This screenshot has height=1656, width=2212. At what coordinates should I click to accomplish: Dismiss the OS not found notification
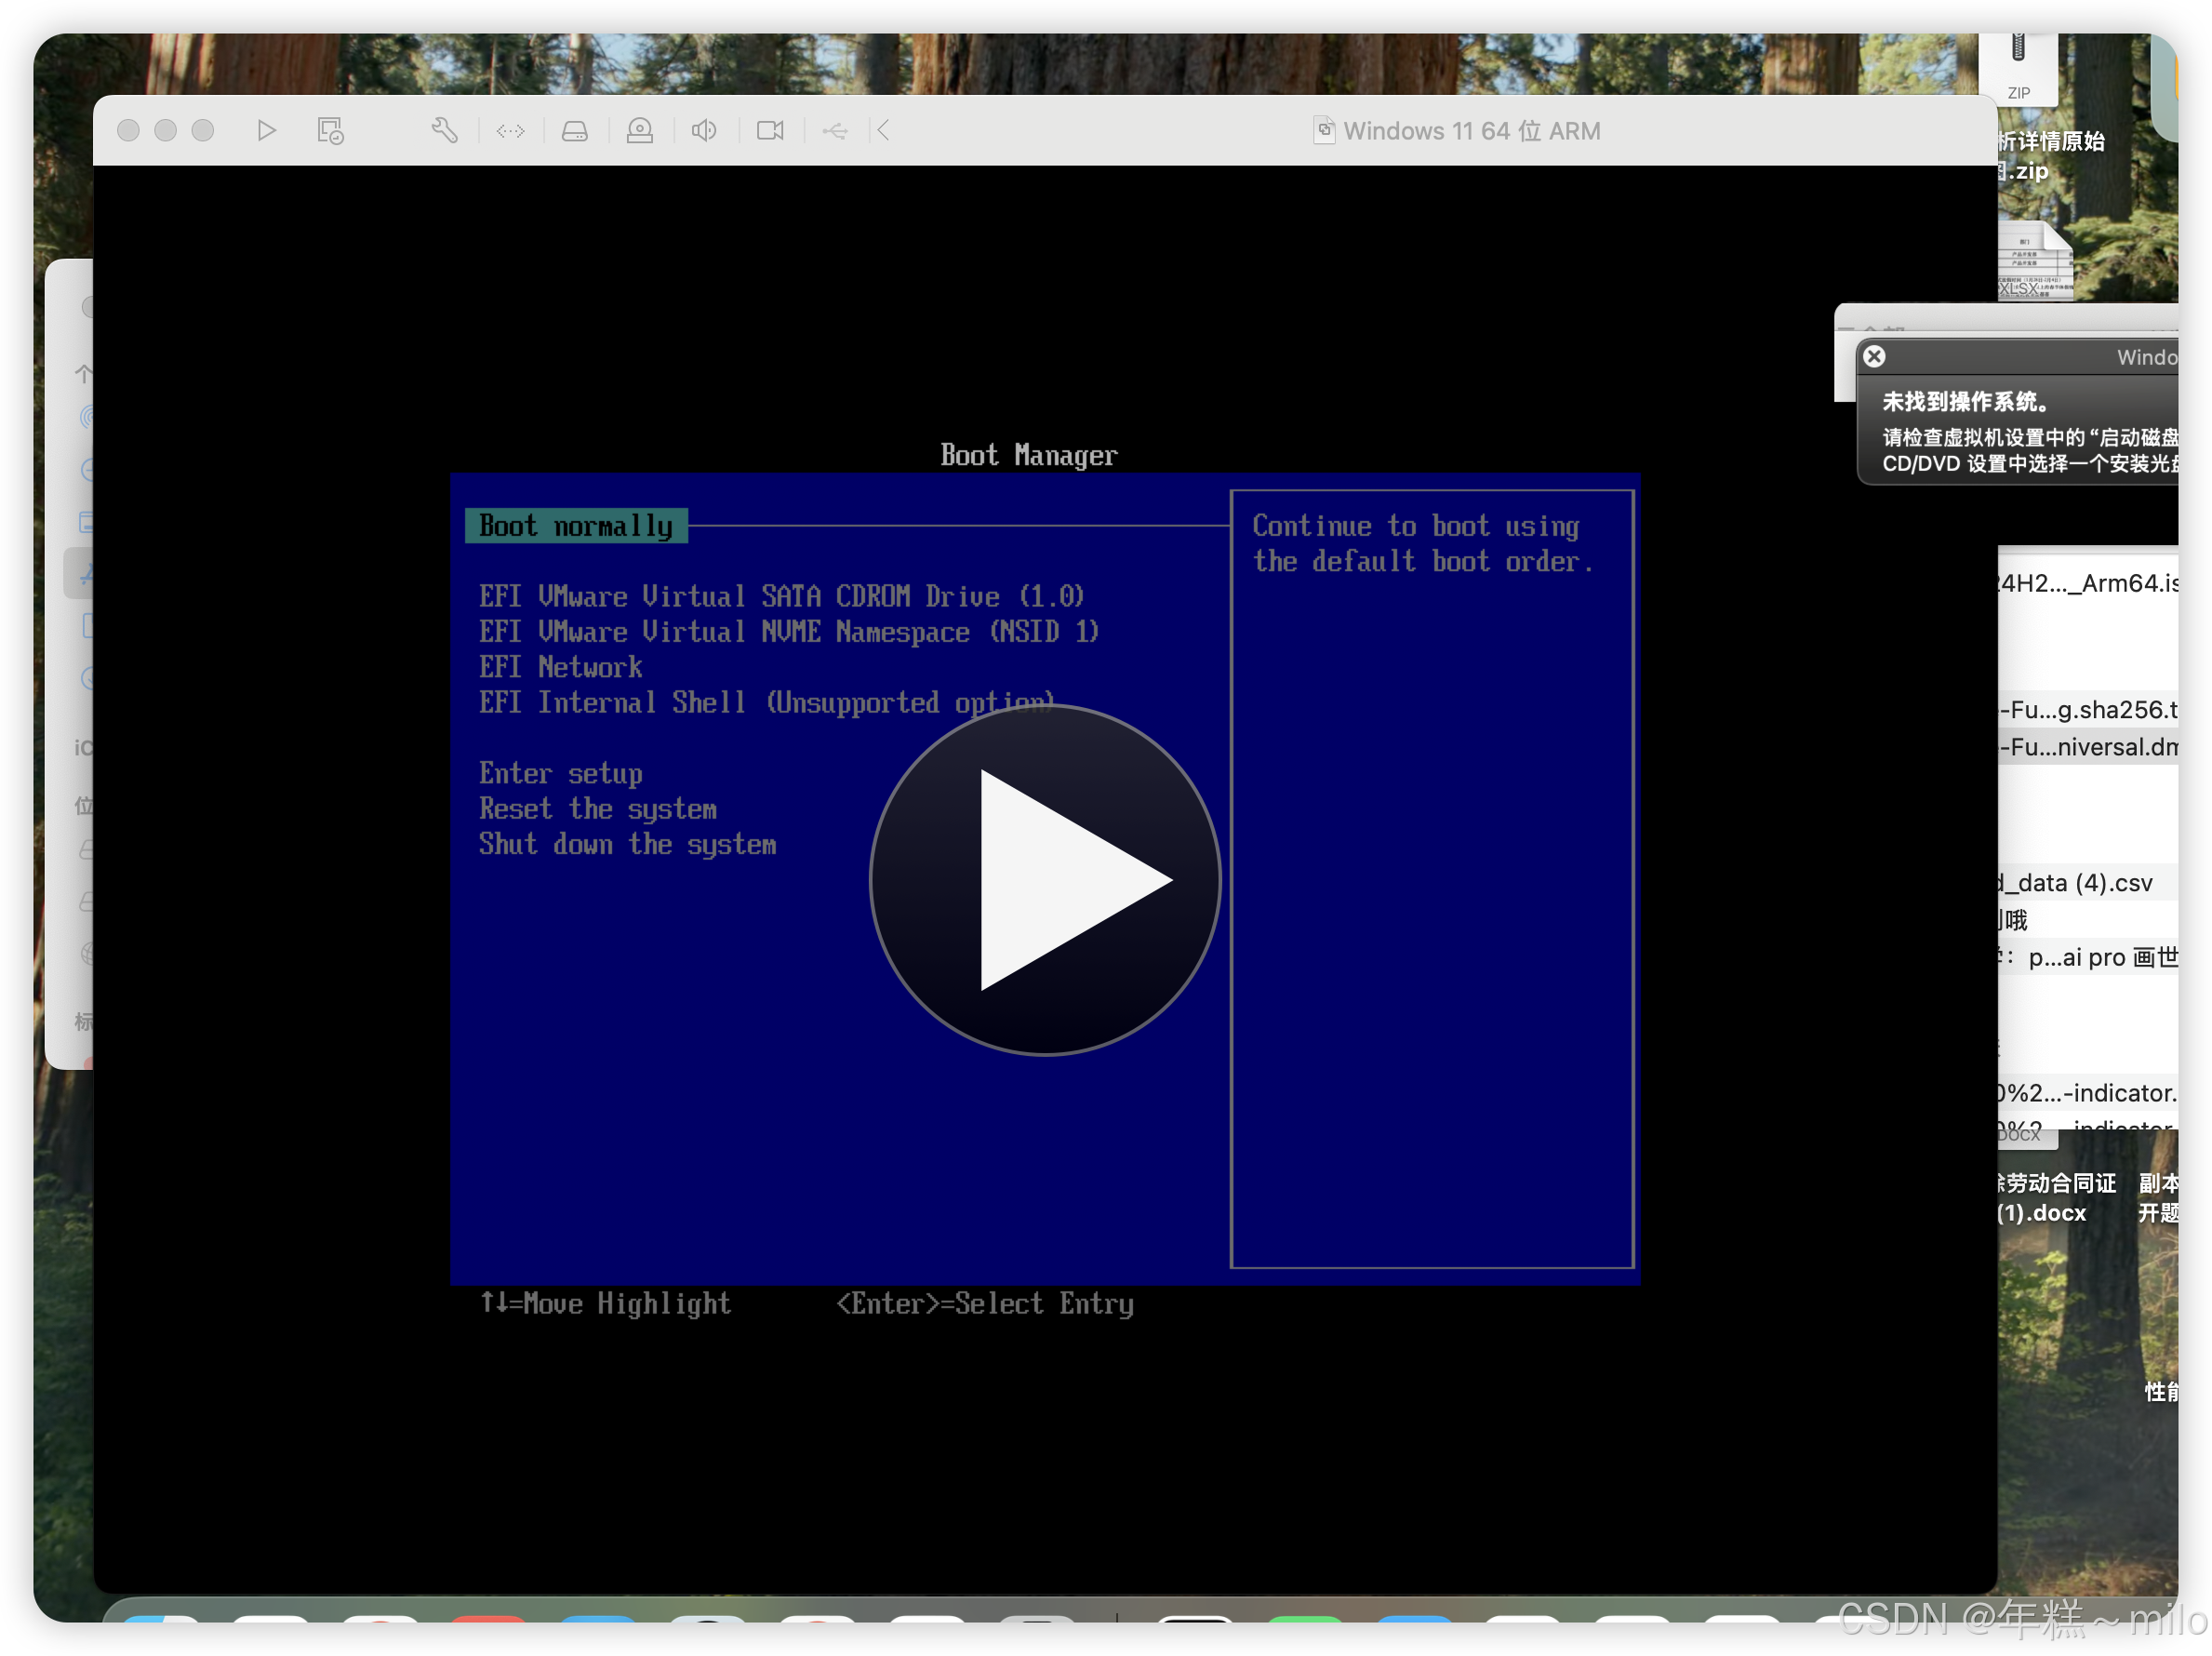pos(1875,357)
